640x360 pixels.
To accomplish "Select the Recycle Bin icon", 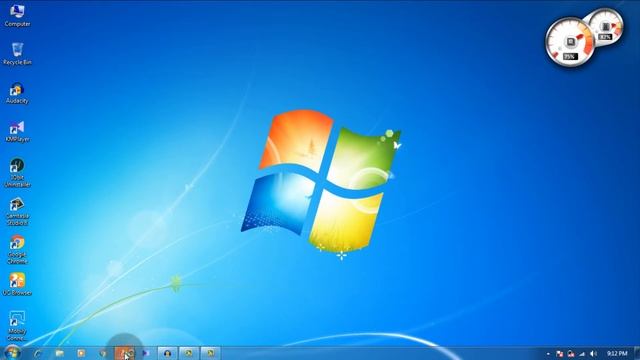I will coord(17,54).
